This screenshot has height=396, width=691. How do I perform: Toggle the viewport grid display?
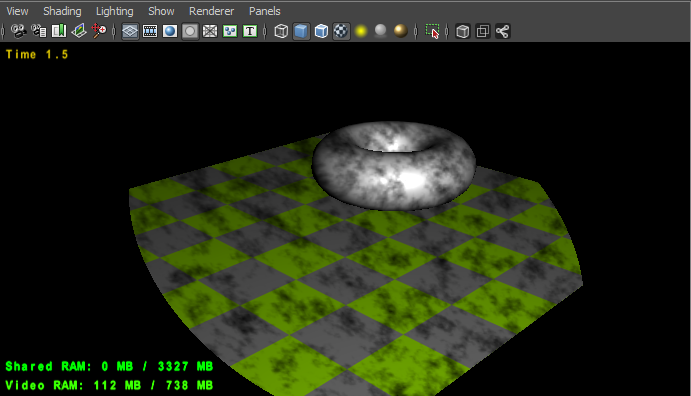[x=130, y=31]
